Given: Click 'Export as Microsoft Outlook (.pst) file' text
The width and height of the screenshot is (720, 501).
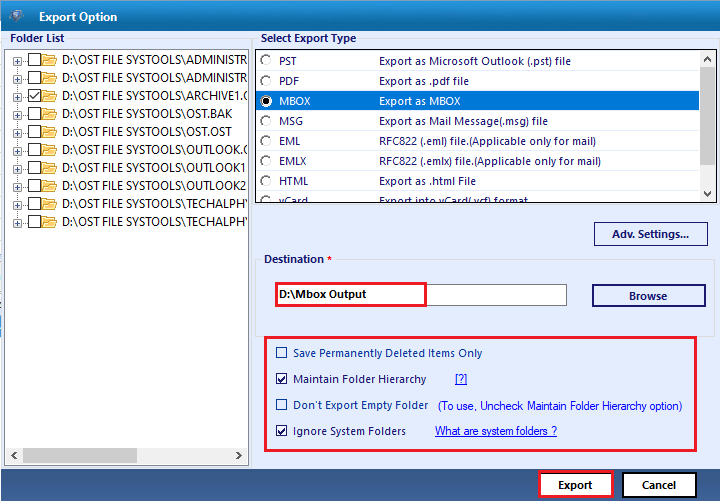Looking at the screenshot, I should 475,61.
